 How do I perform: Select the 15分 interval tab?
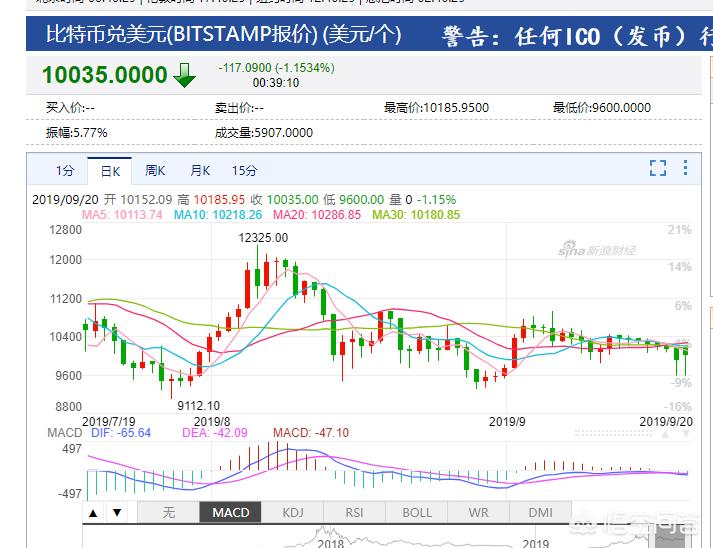coord(244,170)
